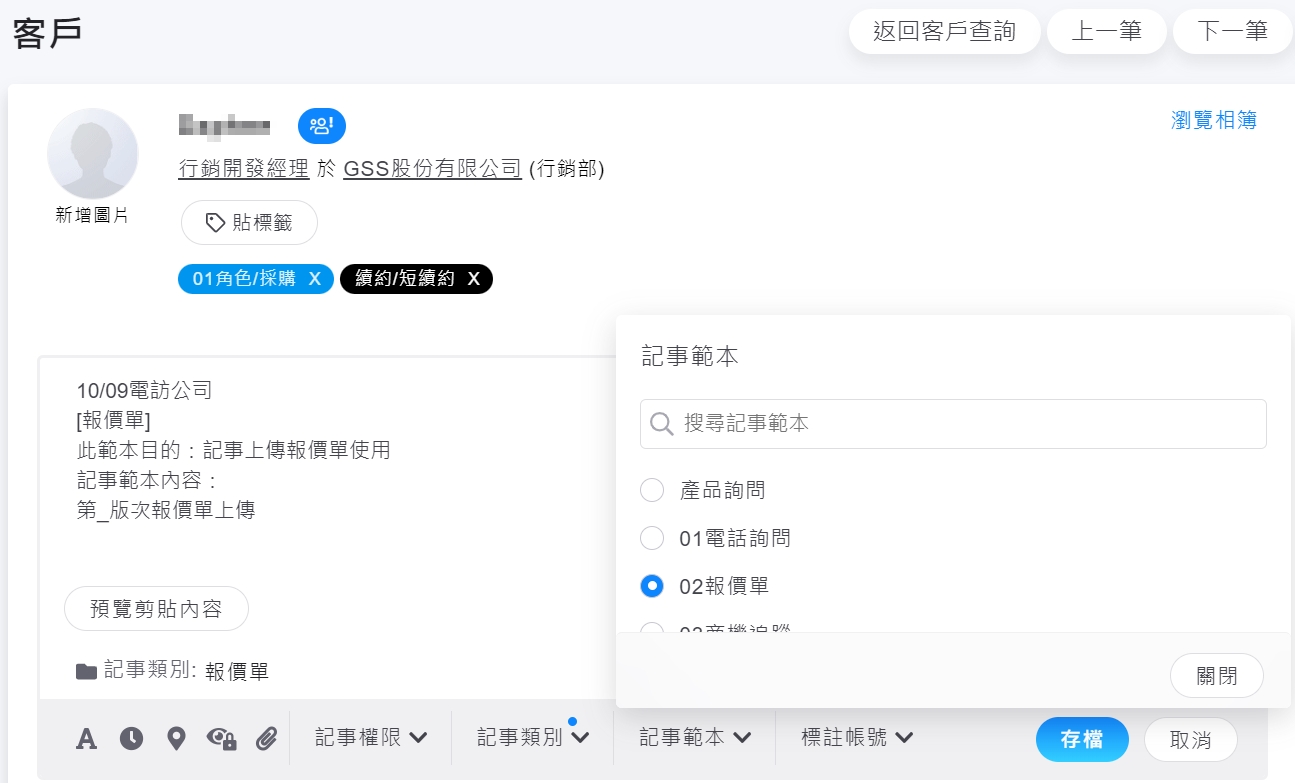1295x783 pixels.
Task: Select the 產品詢問 radio option
Action: tap(652, 490)
